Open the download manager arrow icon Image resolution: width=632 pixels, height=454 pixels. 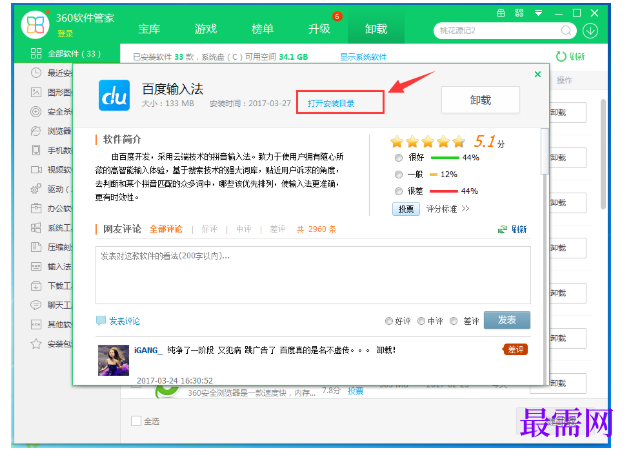coord(590,31)
